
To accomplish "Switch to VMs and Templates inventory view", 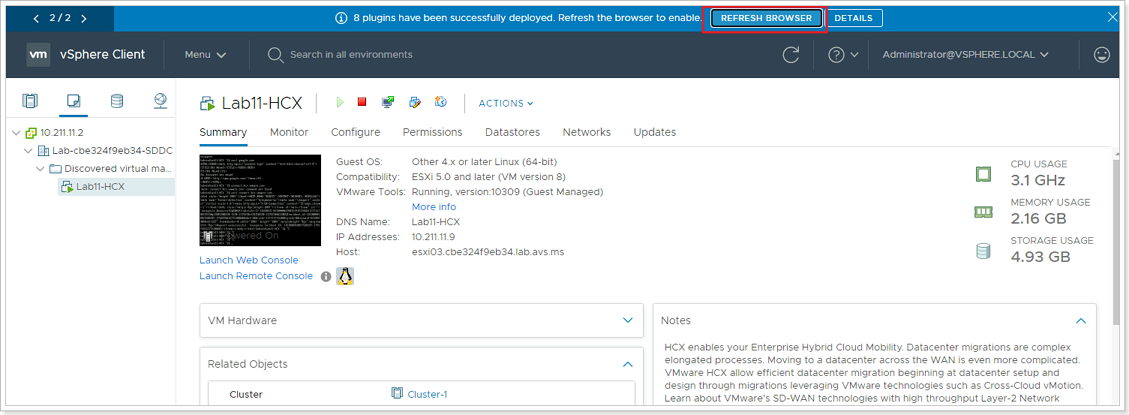I will tap(73, 101).
